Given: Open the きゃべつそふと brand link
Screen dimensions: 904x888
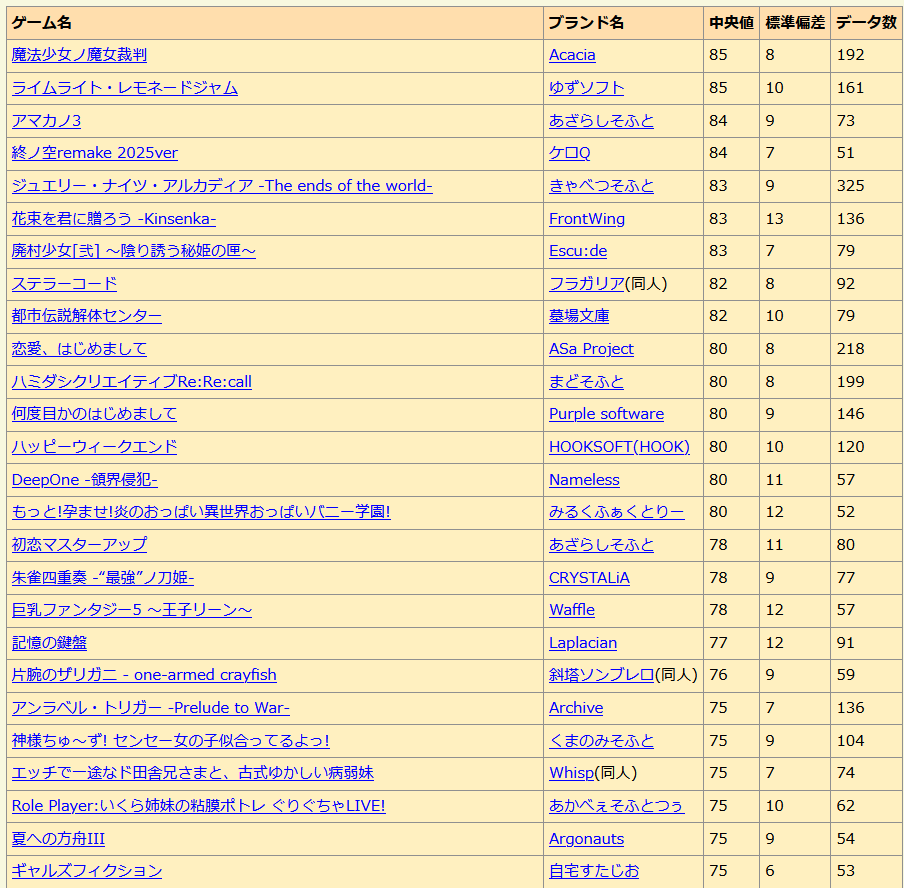Looking at the screenshot, I should [x=601, y=186].
